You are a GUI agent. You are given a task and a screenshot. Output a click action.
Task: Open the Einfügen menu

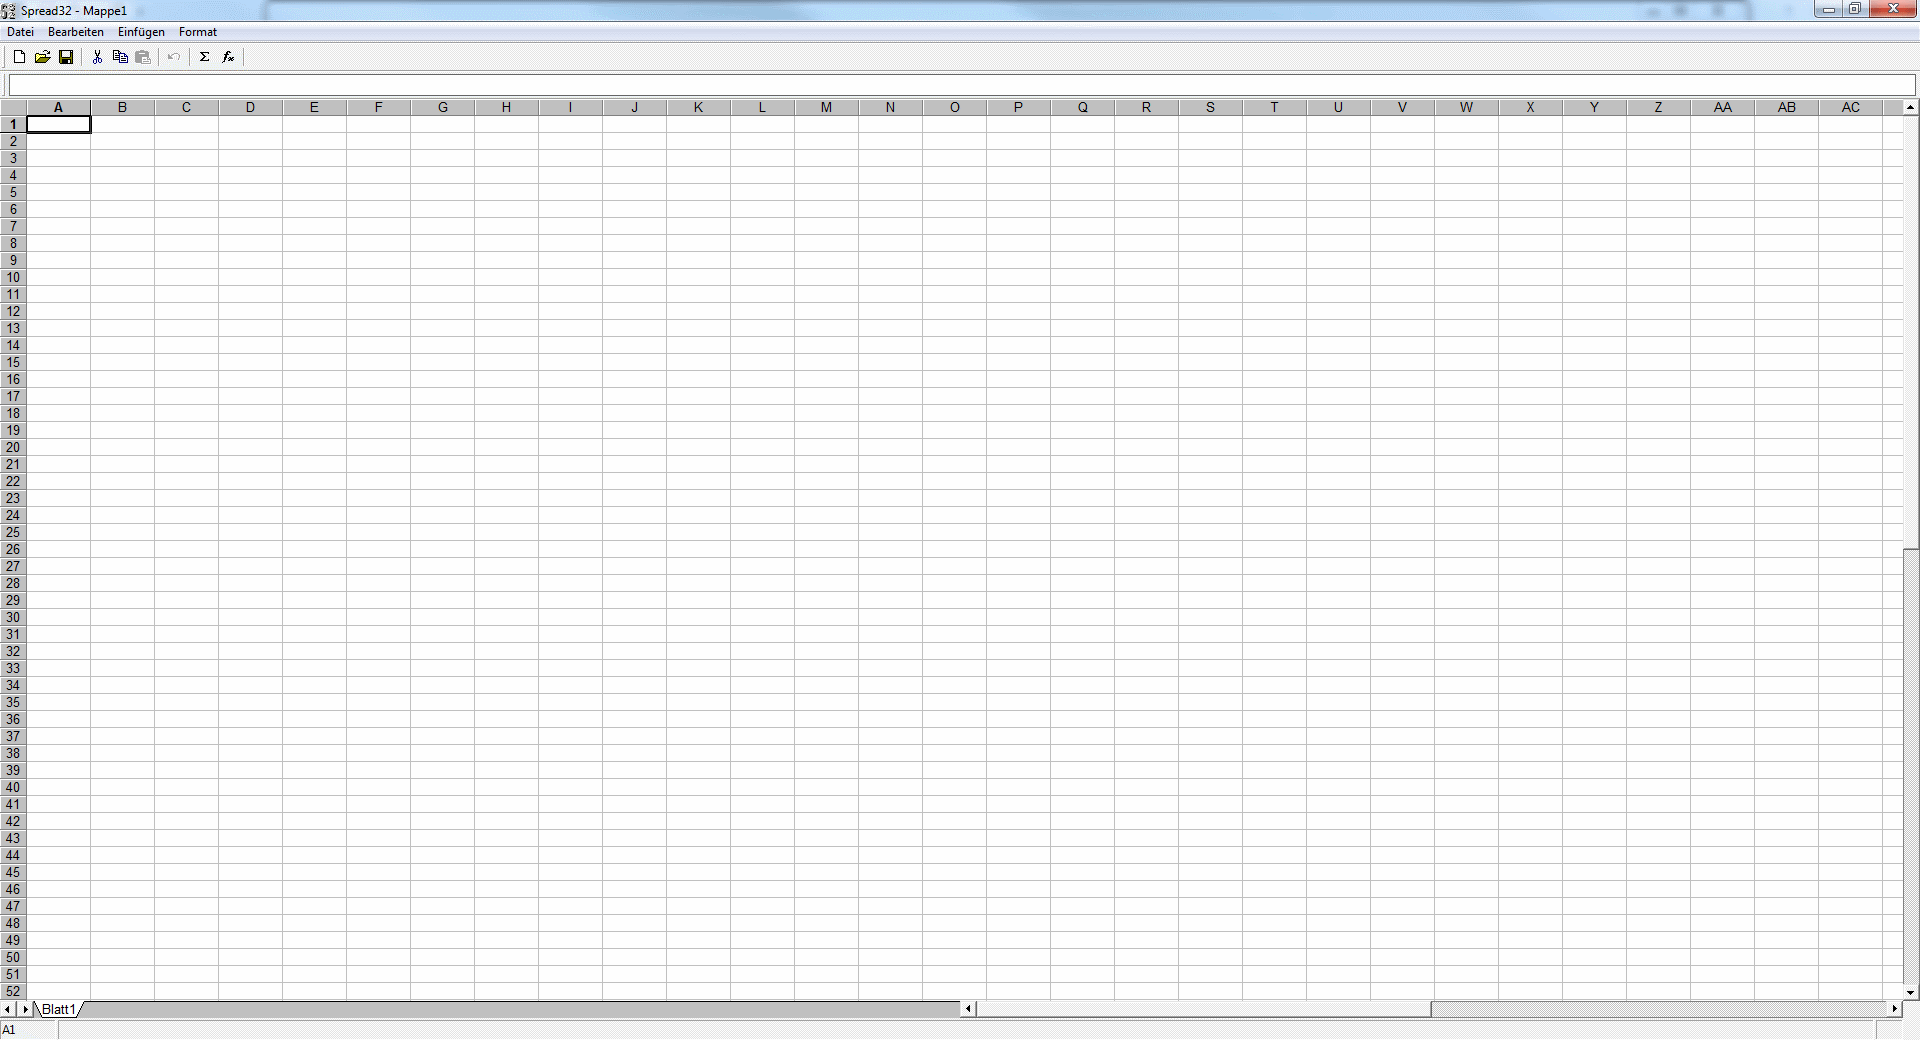(x=141, y=32)
